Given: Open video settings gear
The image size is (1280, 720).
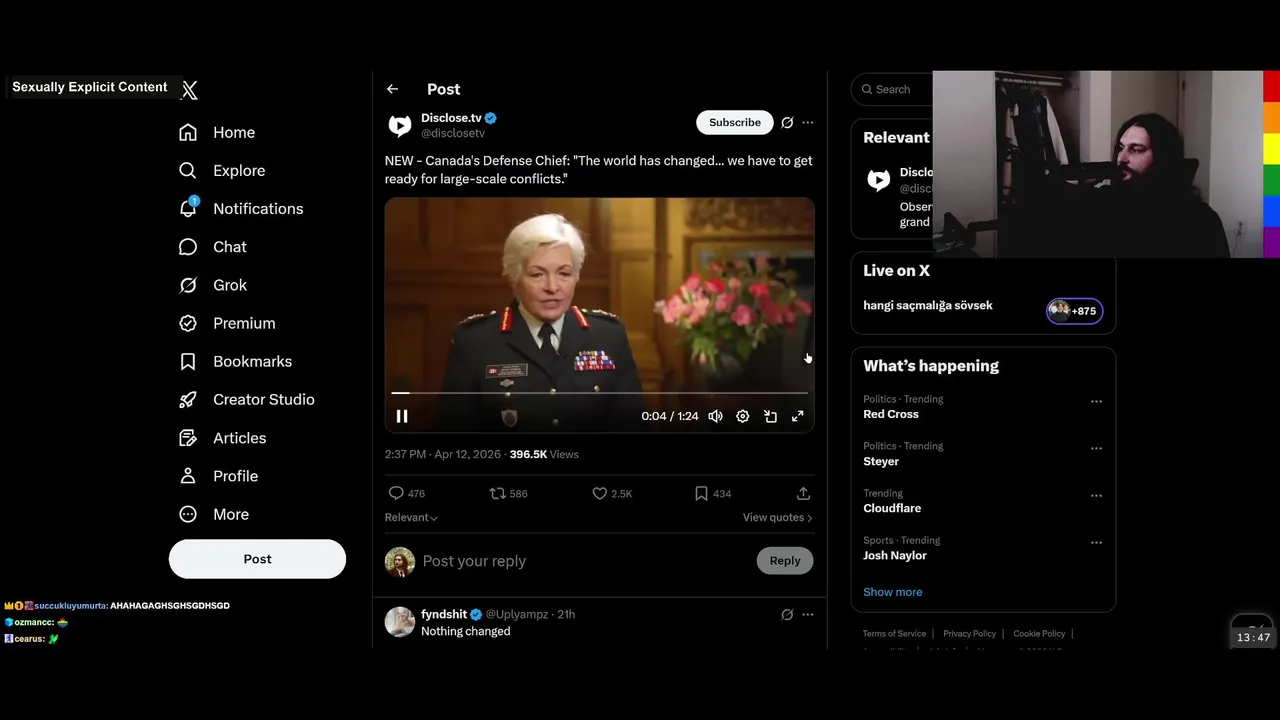Looking at the screenshot, I should [743, 416].
